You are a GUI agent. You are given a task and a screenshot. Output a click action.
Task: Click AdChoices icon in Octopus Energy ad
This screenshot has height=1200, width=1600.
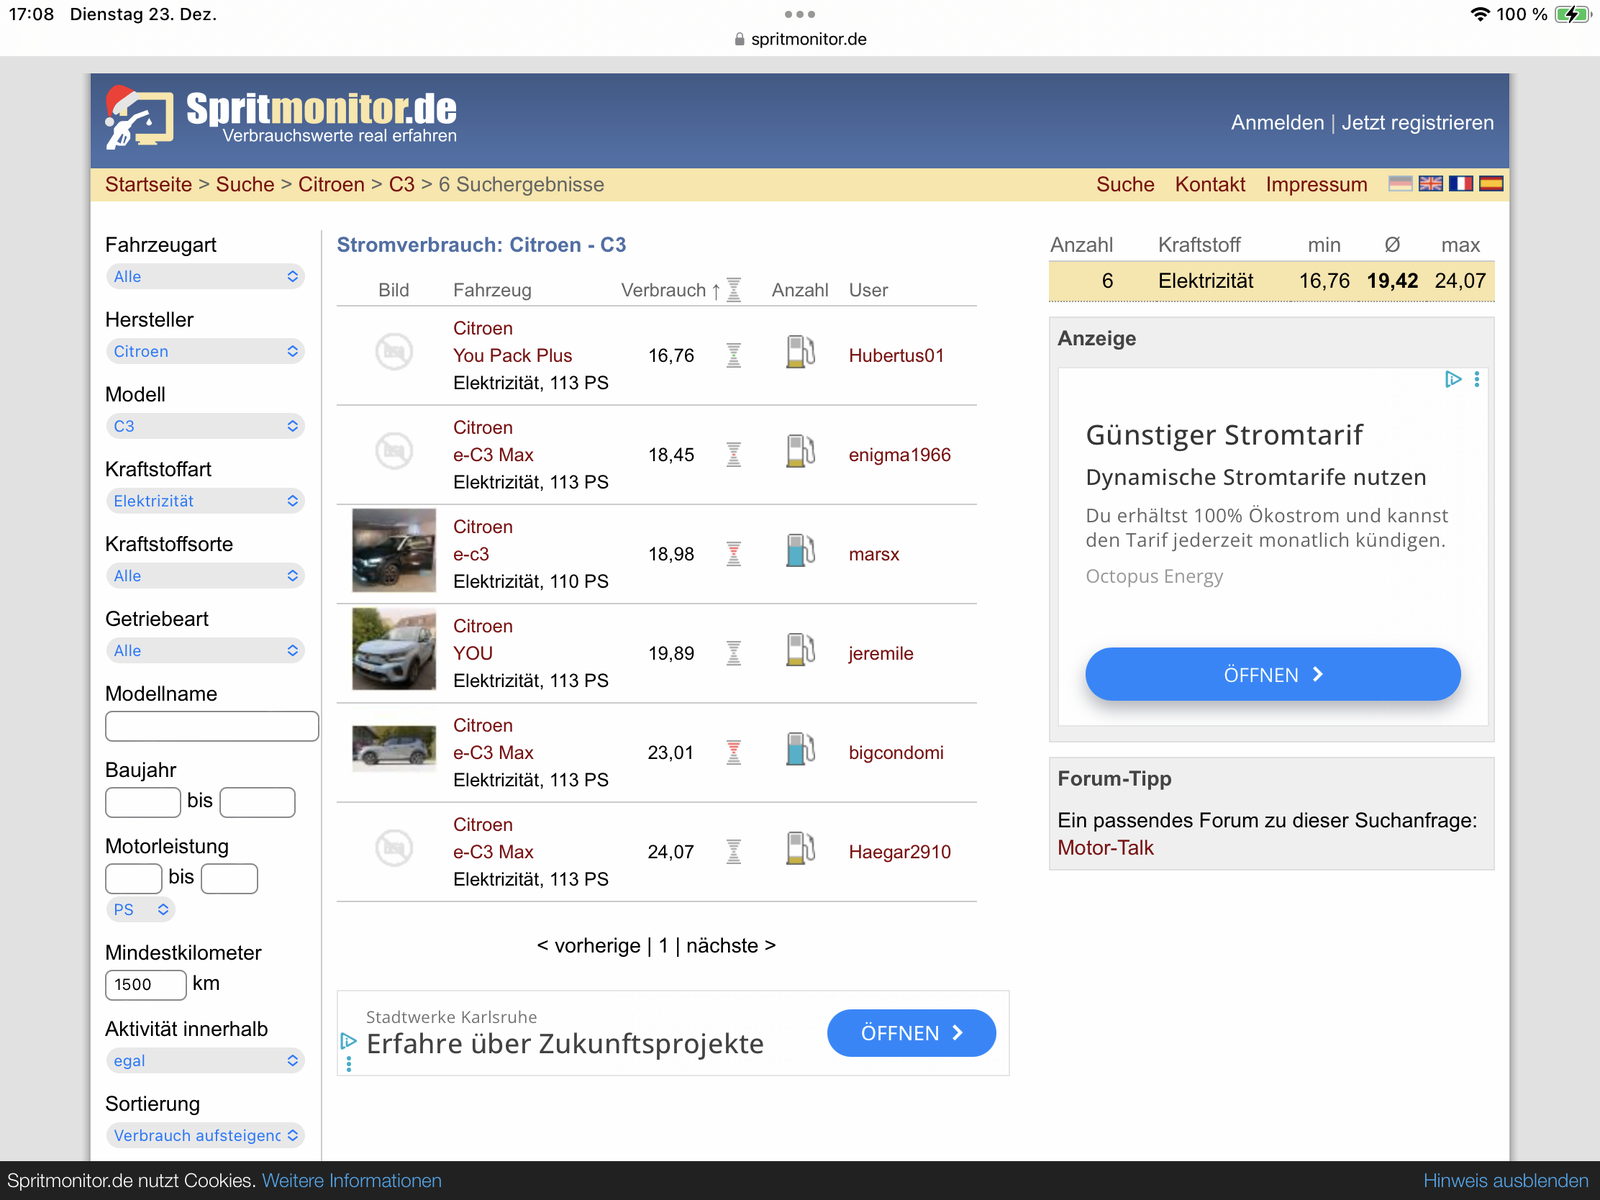[1453, 379]
